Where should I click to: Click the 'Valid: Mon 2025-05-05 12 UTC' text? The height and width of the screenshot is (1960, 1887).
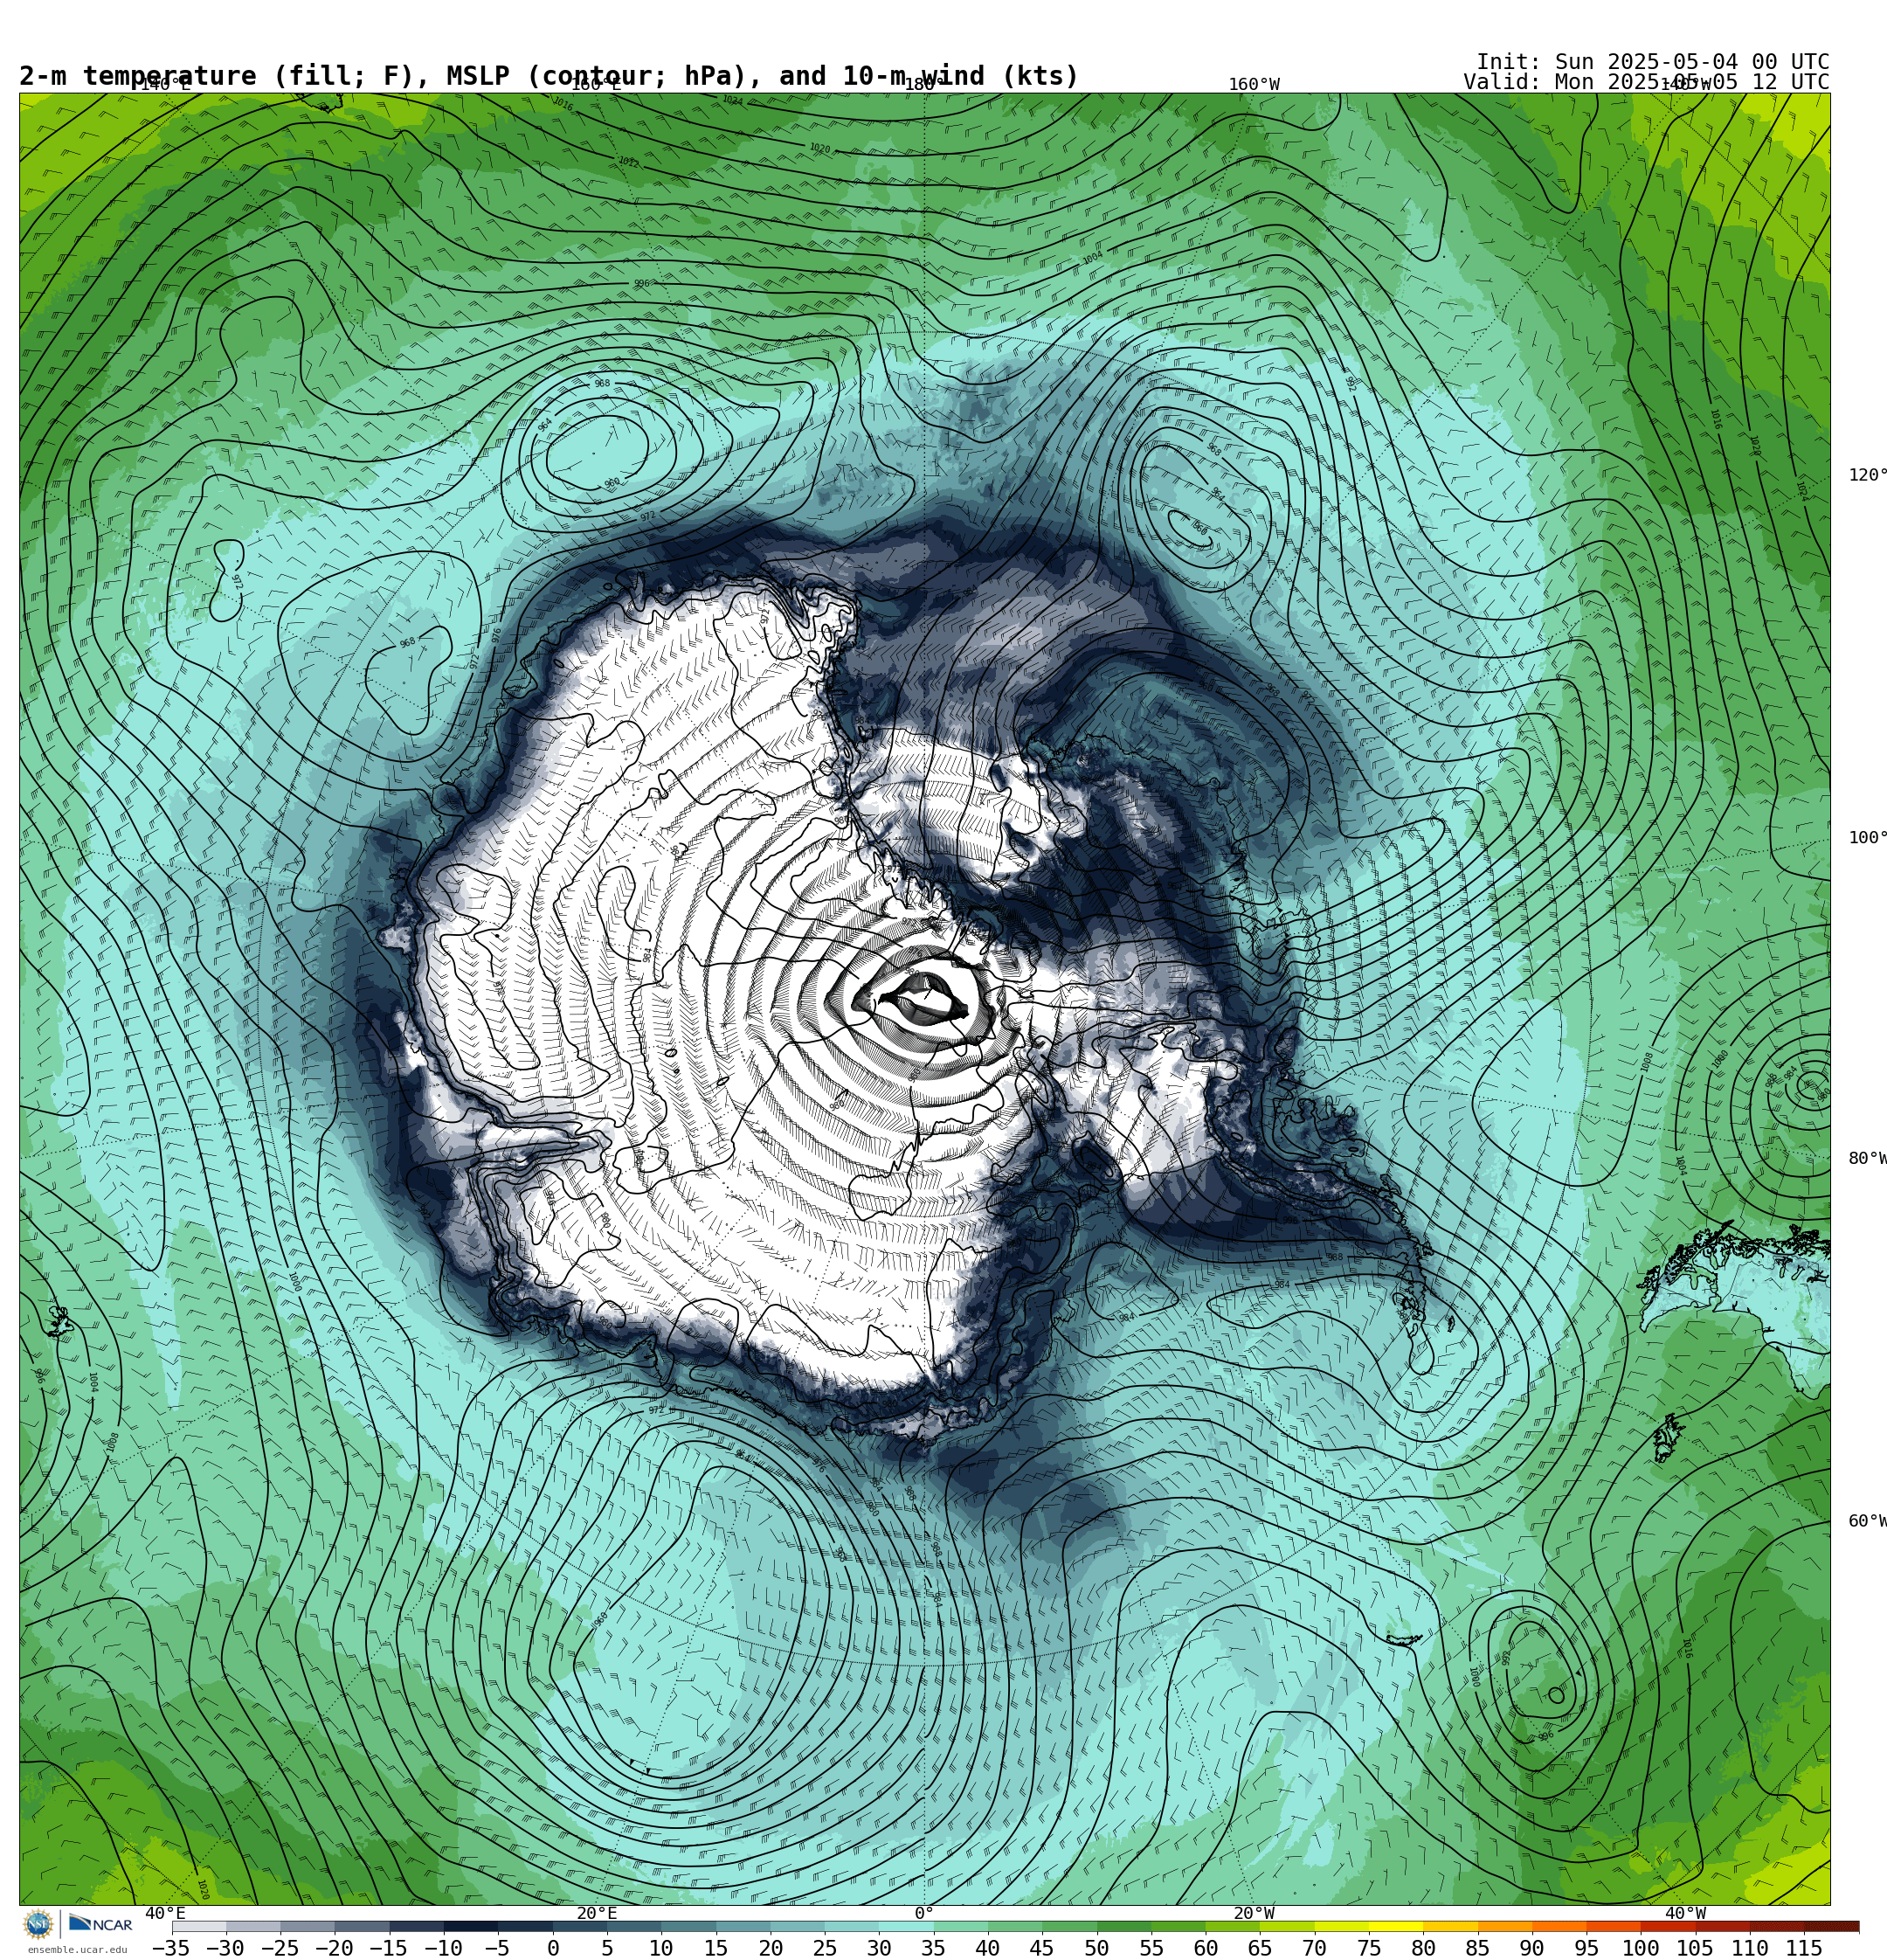[1646, 82]
